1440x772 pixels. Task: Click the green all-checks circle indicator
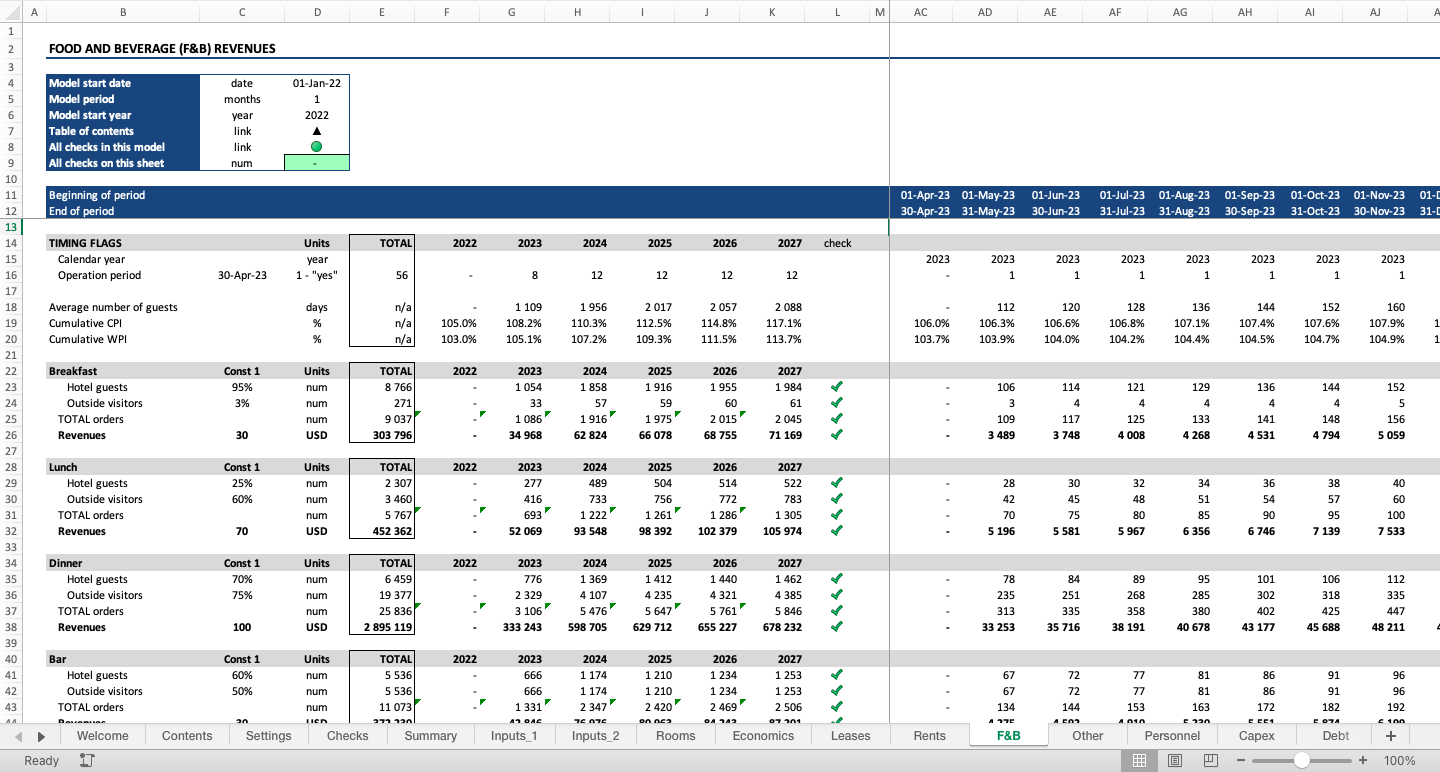tap(317, 147)
